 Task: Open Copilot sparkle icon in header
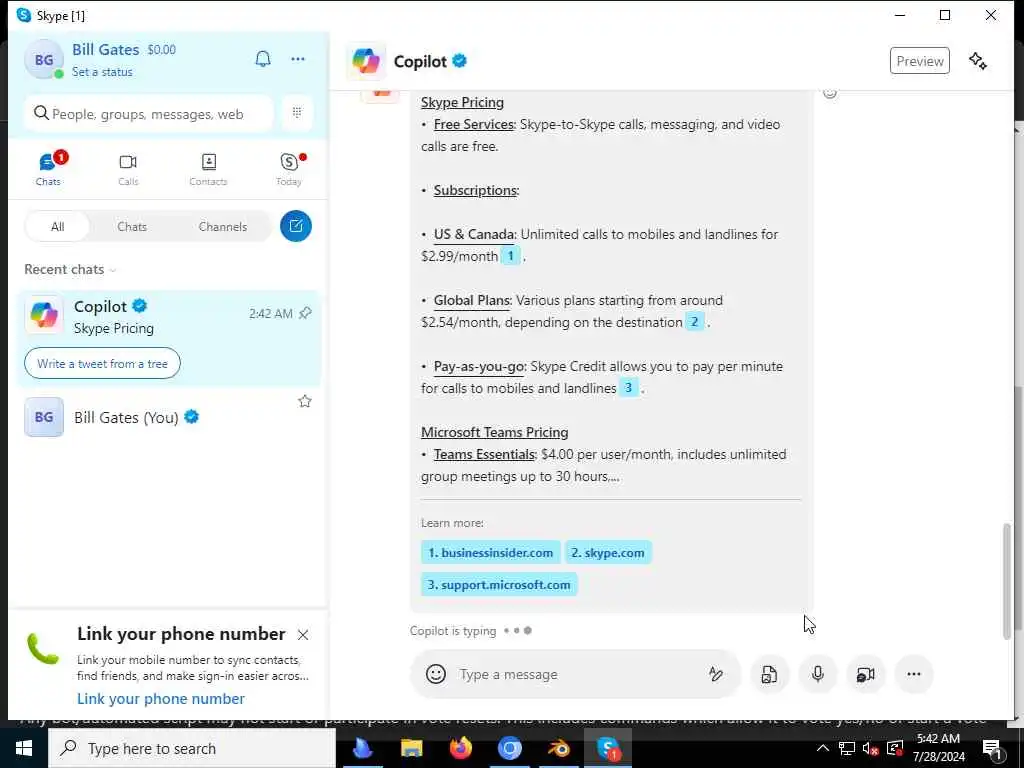click(978, 61)
